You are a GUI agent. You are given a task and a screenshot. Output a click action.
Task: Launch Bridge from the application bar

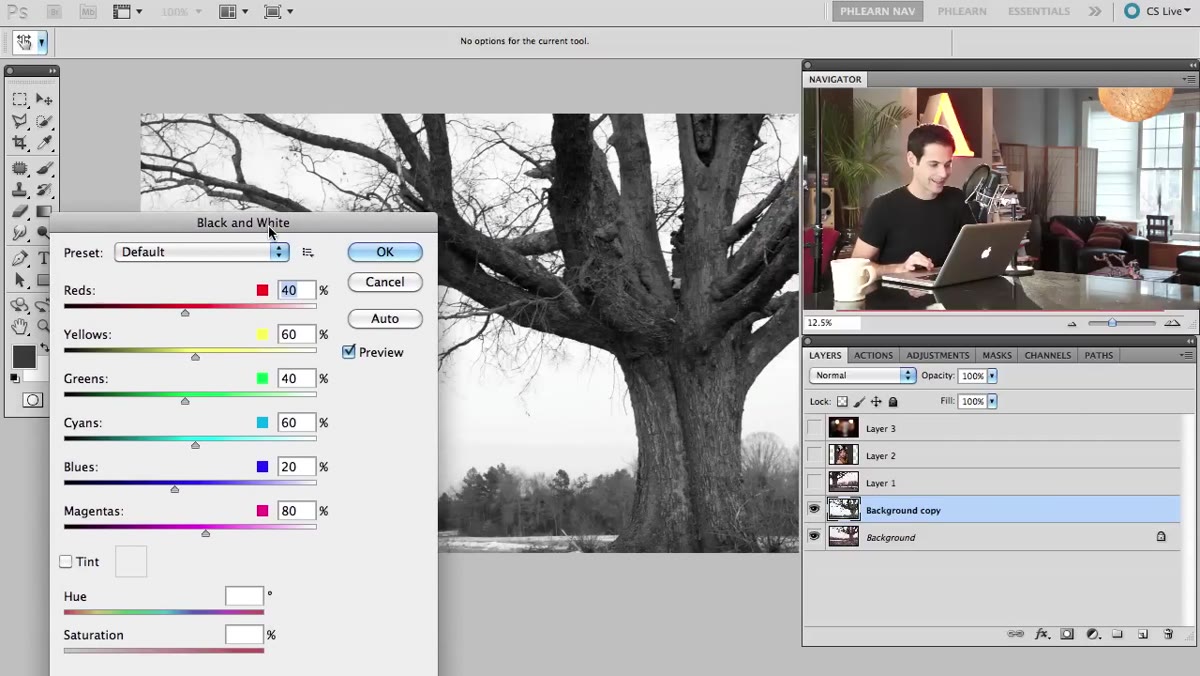54,12
